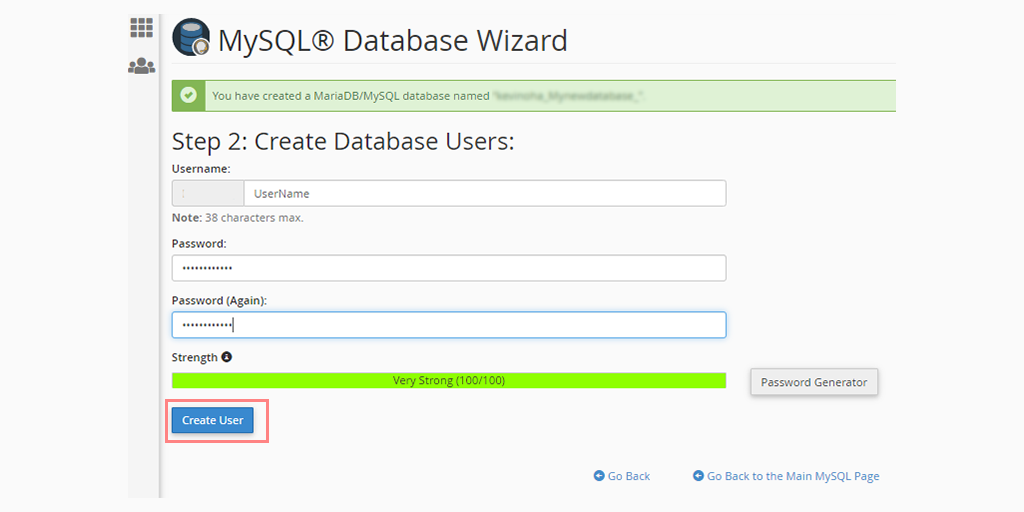Focus the Password (Again) input field
The width and height of the screenshot is (1024, 512).
coord(449,325)
